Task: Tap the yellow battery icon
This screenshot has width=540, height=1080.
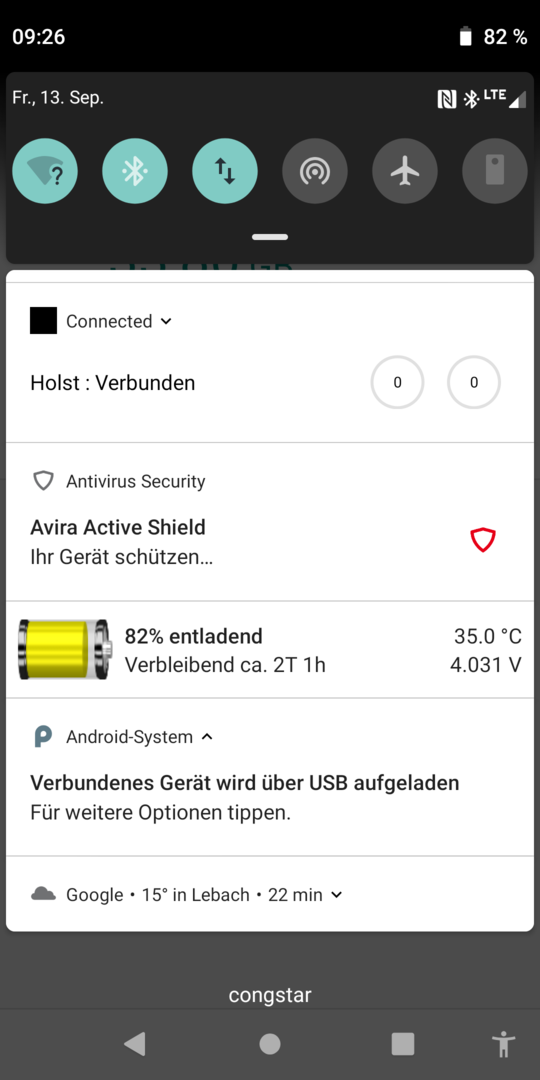Action: [x=64, y=650]
